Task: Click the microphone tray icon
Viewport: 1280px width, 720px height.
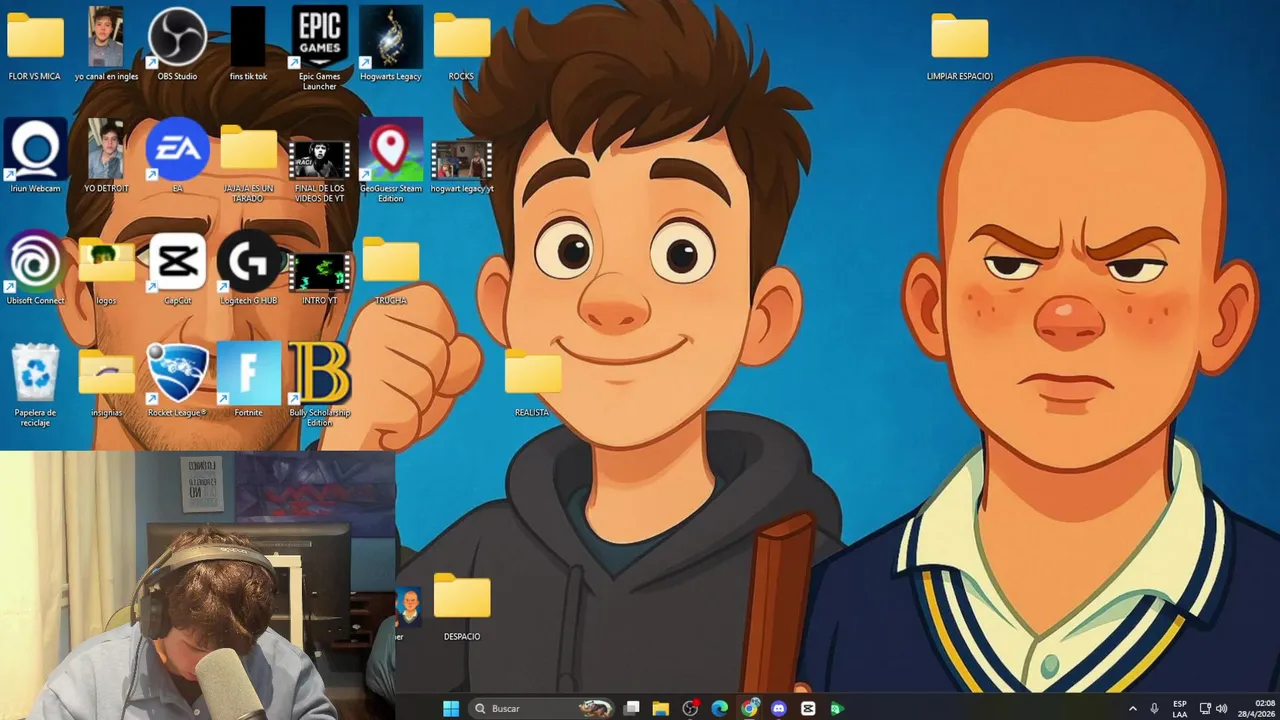Action: click(x=1155, y=708)
